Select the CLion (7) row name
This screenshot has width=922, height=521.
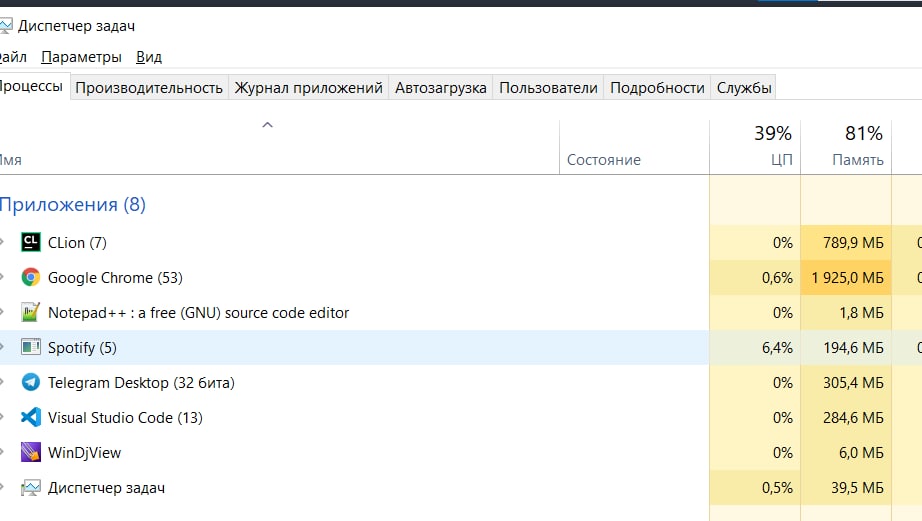[x=77, y=242]
